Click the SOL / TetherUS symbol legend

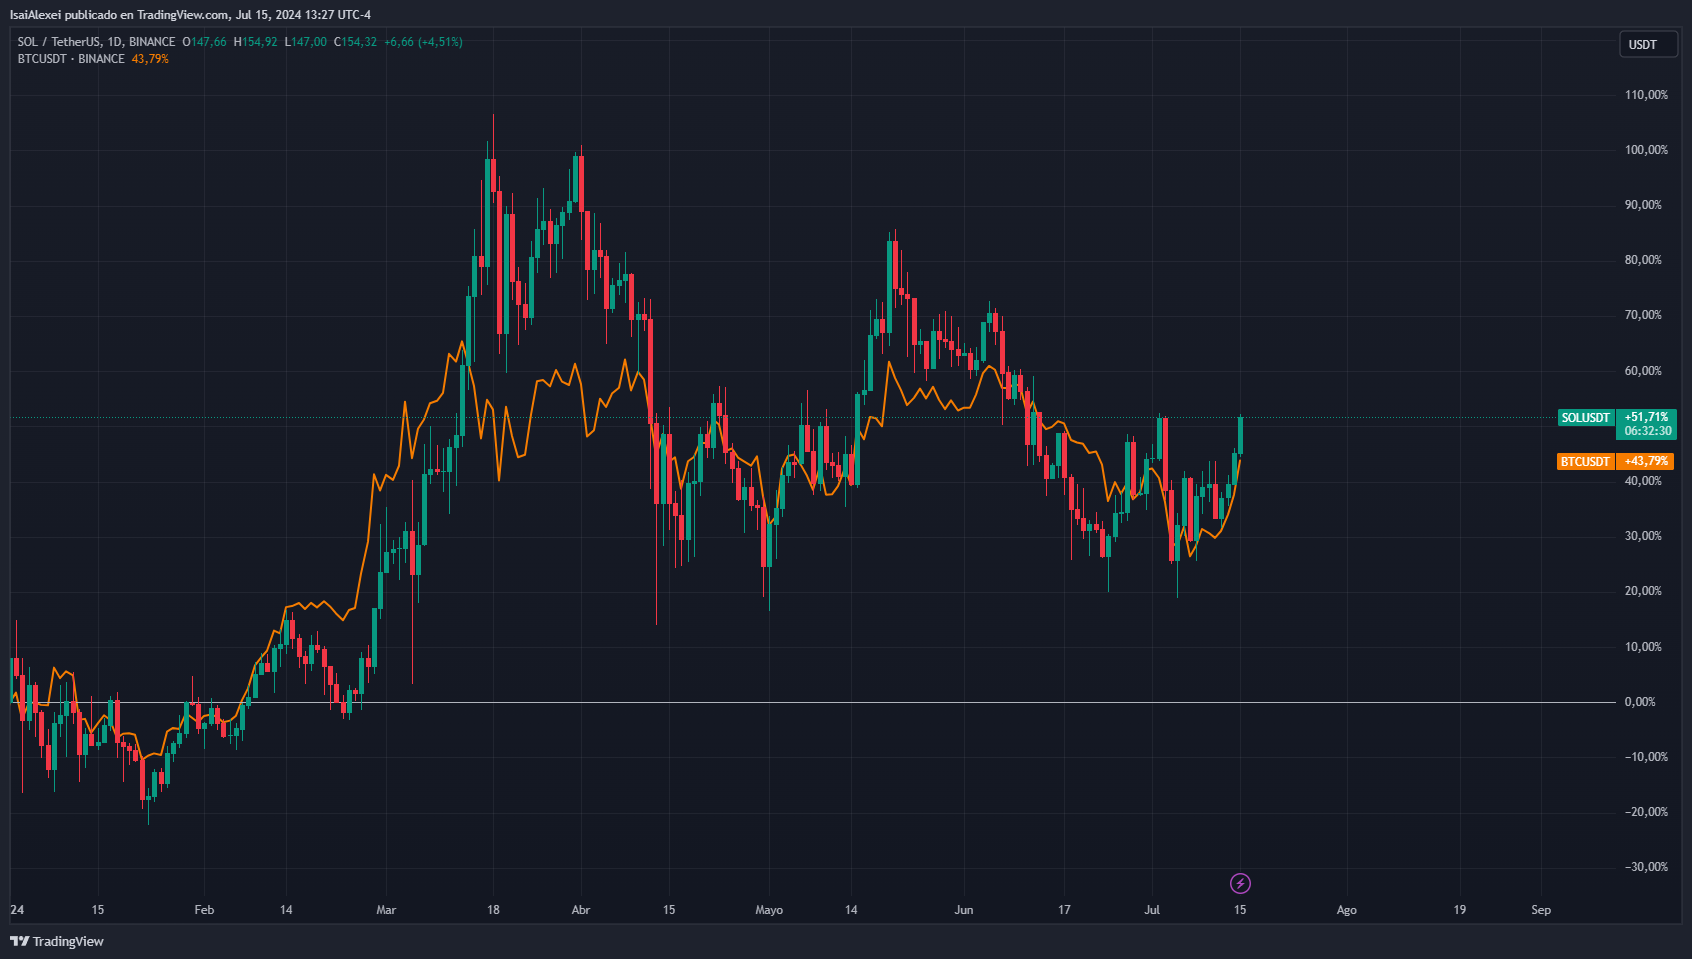[x=96, y=42]
